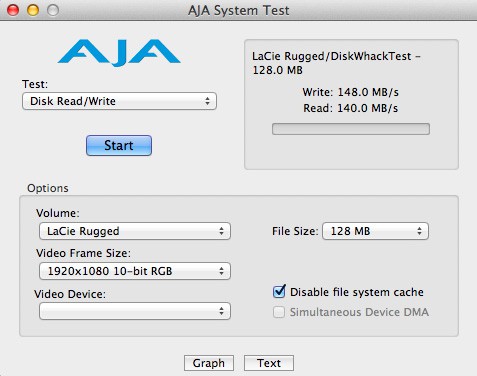Toggle the Simultaneous Device DMA checkbox

pyautogui.click(x=279, y=312)
